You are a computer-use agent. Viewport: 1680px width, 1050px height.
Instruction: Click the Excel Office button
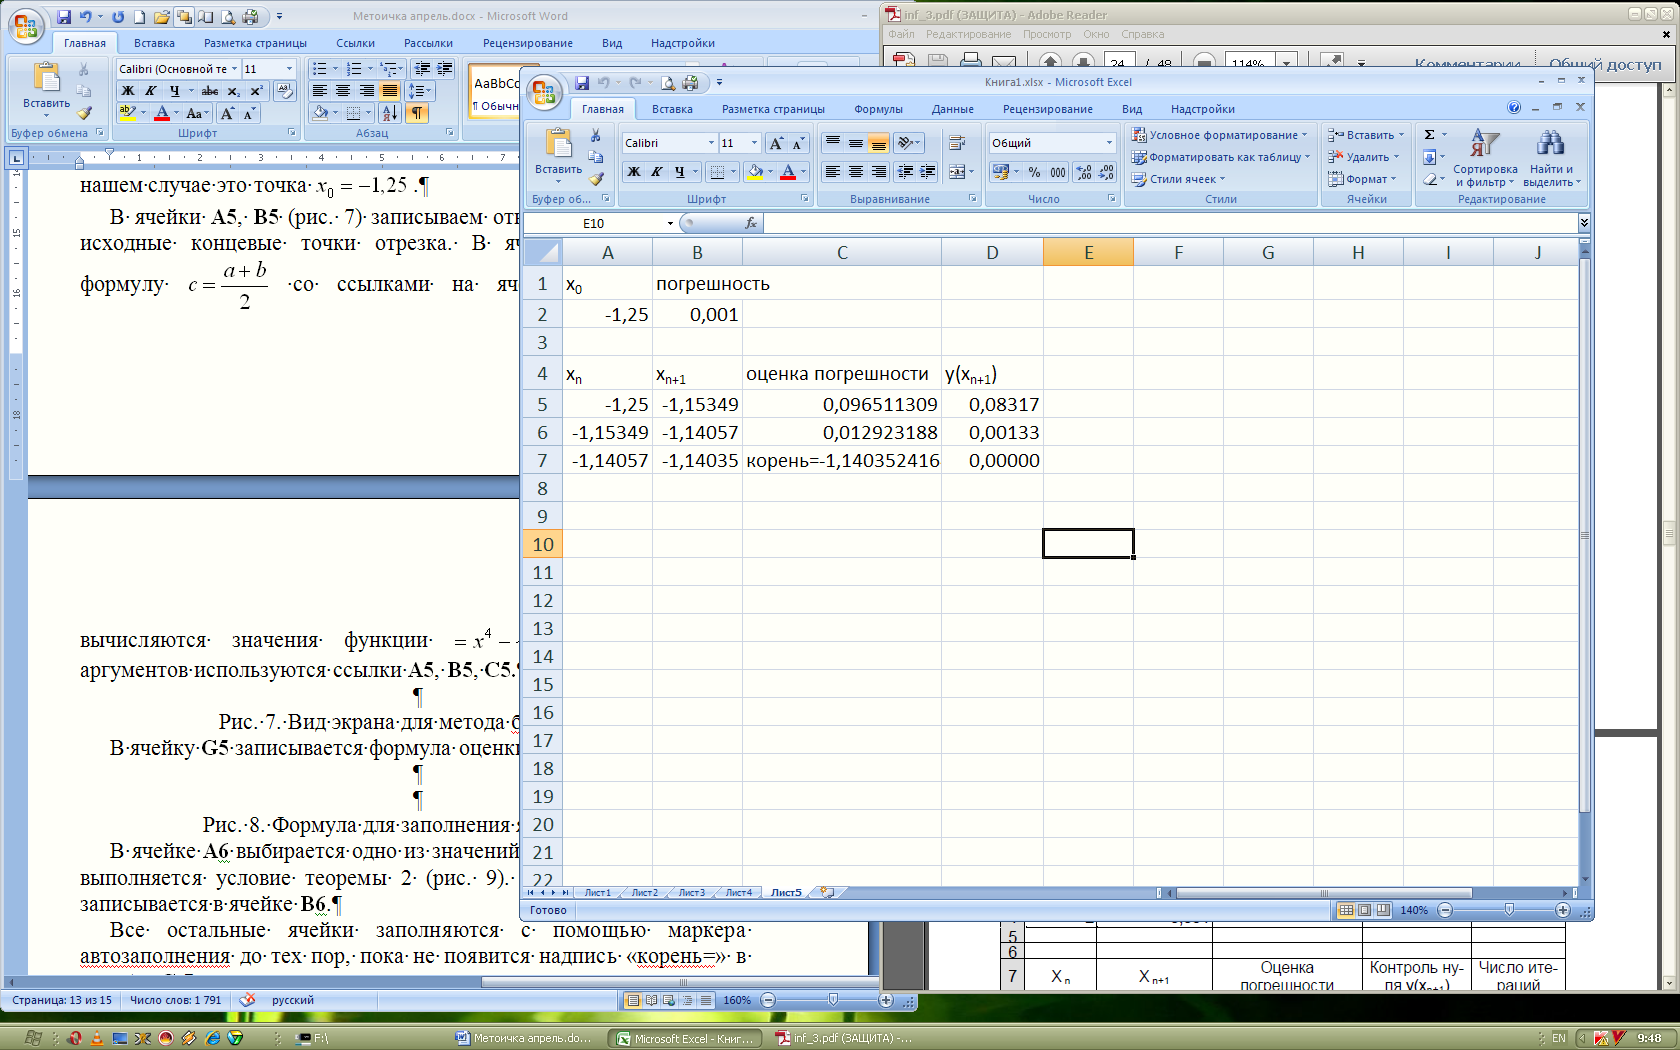point(544,92)
